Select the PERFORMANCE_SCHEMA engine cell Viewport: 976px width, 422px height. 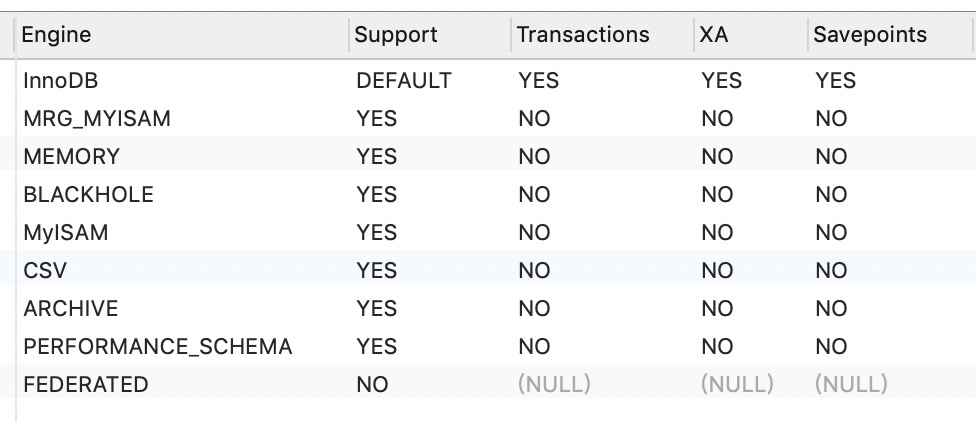pyautogui.click(x=157, y=347)
